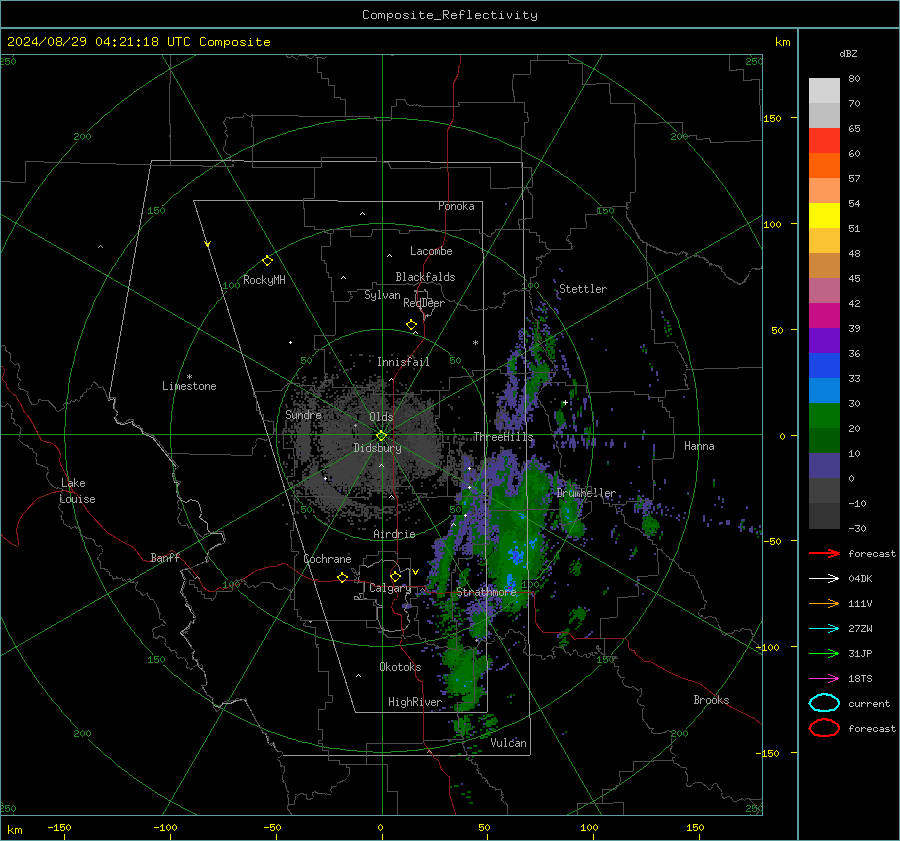Click the red forecast ellipse legend icon
Viewport: 900px width, 841px height.
pyautogui.click(x=824, y=728)
